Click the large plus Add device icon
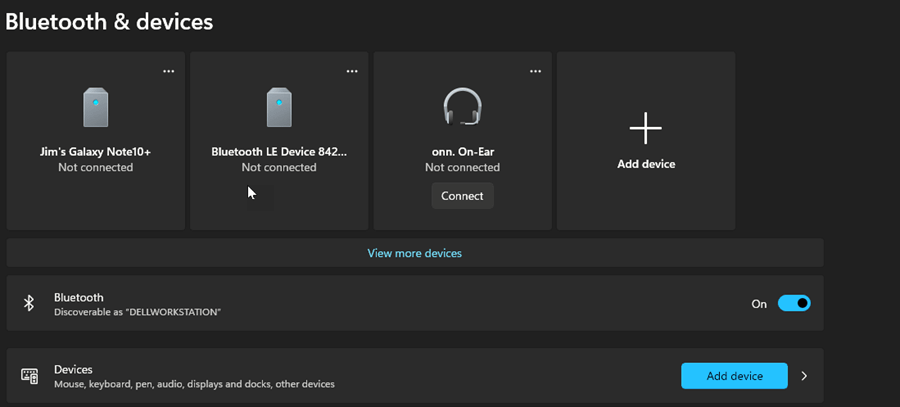The width and height of the screenshot is (900, 407). pyautogui.click(x=646, y=128)
